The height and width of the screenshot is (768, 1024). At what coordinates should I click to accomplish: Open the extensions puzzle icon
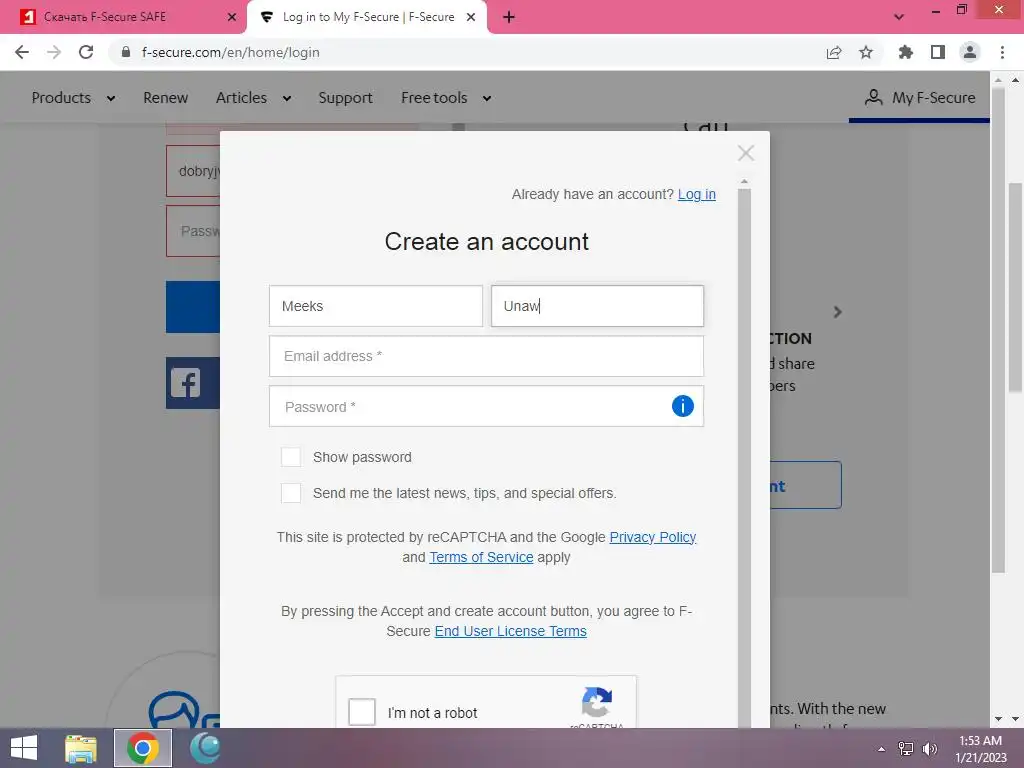pyautogui.click(x=905, y=52)
